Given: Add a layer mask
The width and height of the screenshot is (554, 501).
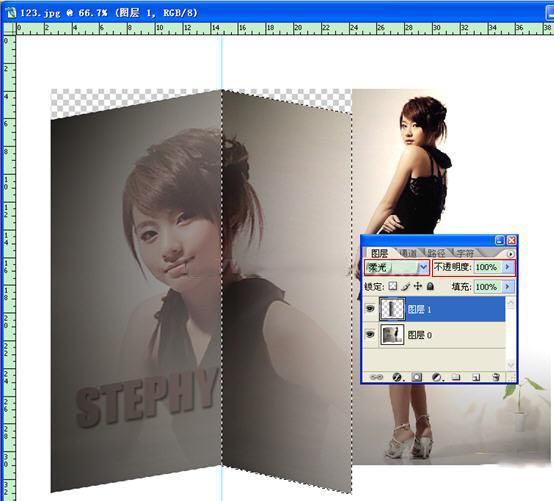Looking at the screenshot, I should (x=417, y=377).
